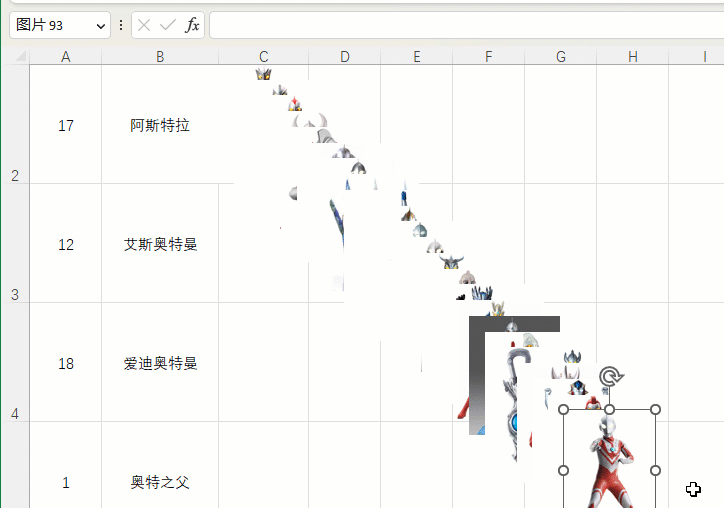Click cell containing 18
Viewport: 724px width, 508px height.
[x=66, y=363]
